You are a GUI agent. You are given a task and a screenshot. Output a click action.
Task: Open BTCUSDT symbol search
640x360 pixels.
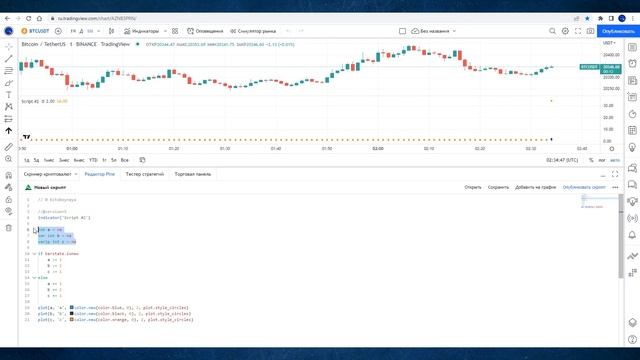[36, 31]
